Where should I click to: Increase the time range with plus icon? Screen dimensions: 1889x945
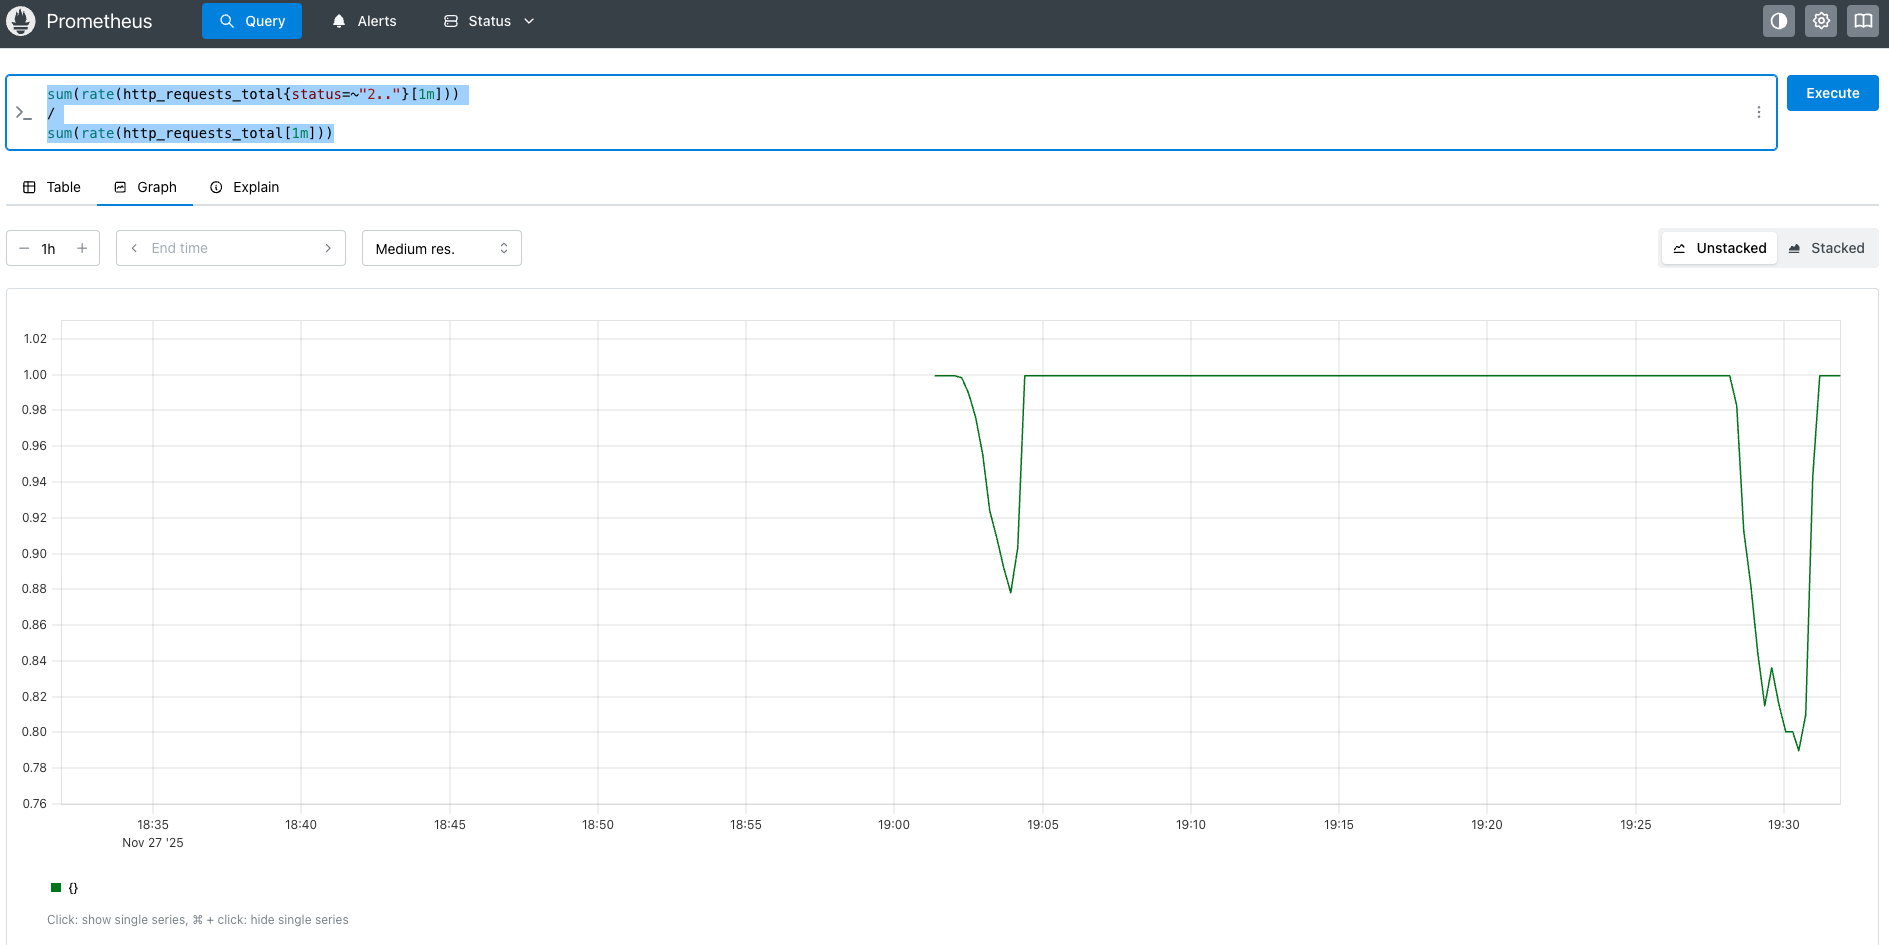[82, 248]
